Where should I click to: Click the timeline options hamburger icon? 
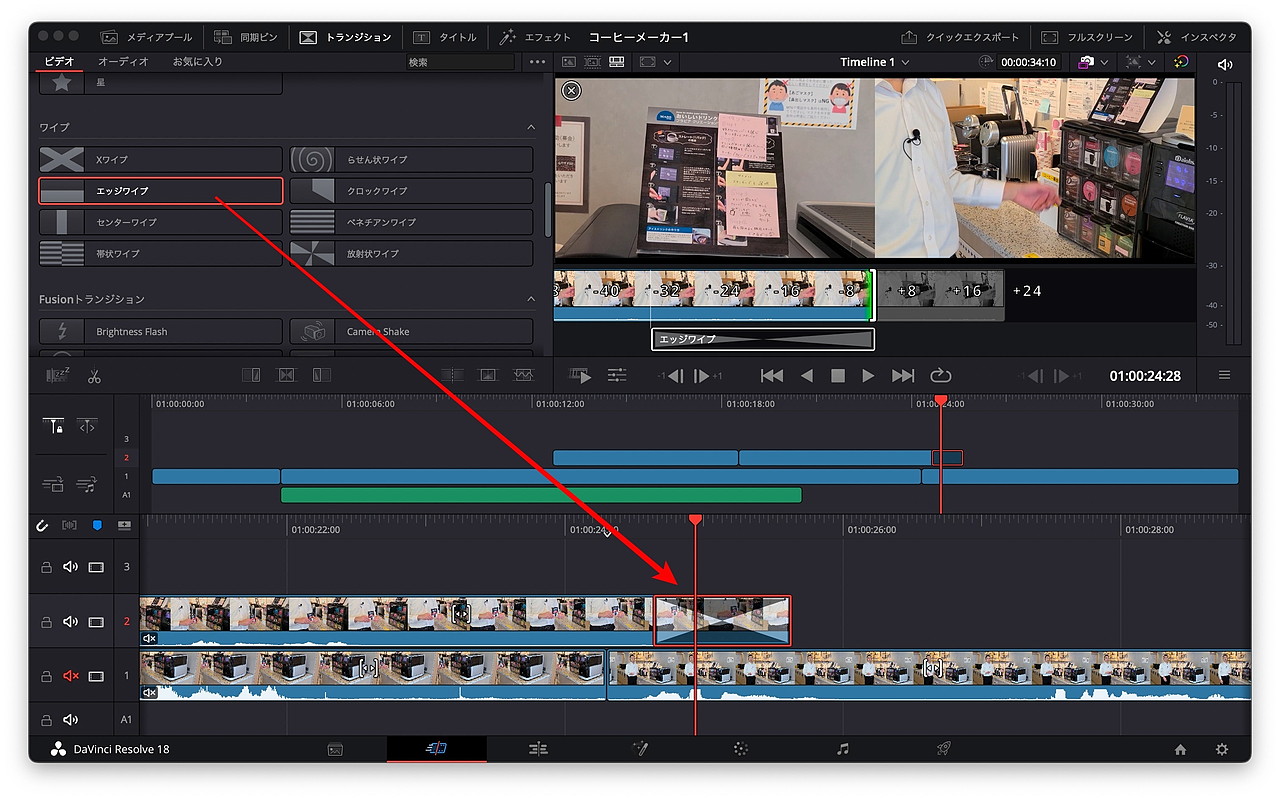pyautogui.click(x=1225, y=376)
